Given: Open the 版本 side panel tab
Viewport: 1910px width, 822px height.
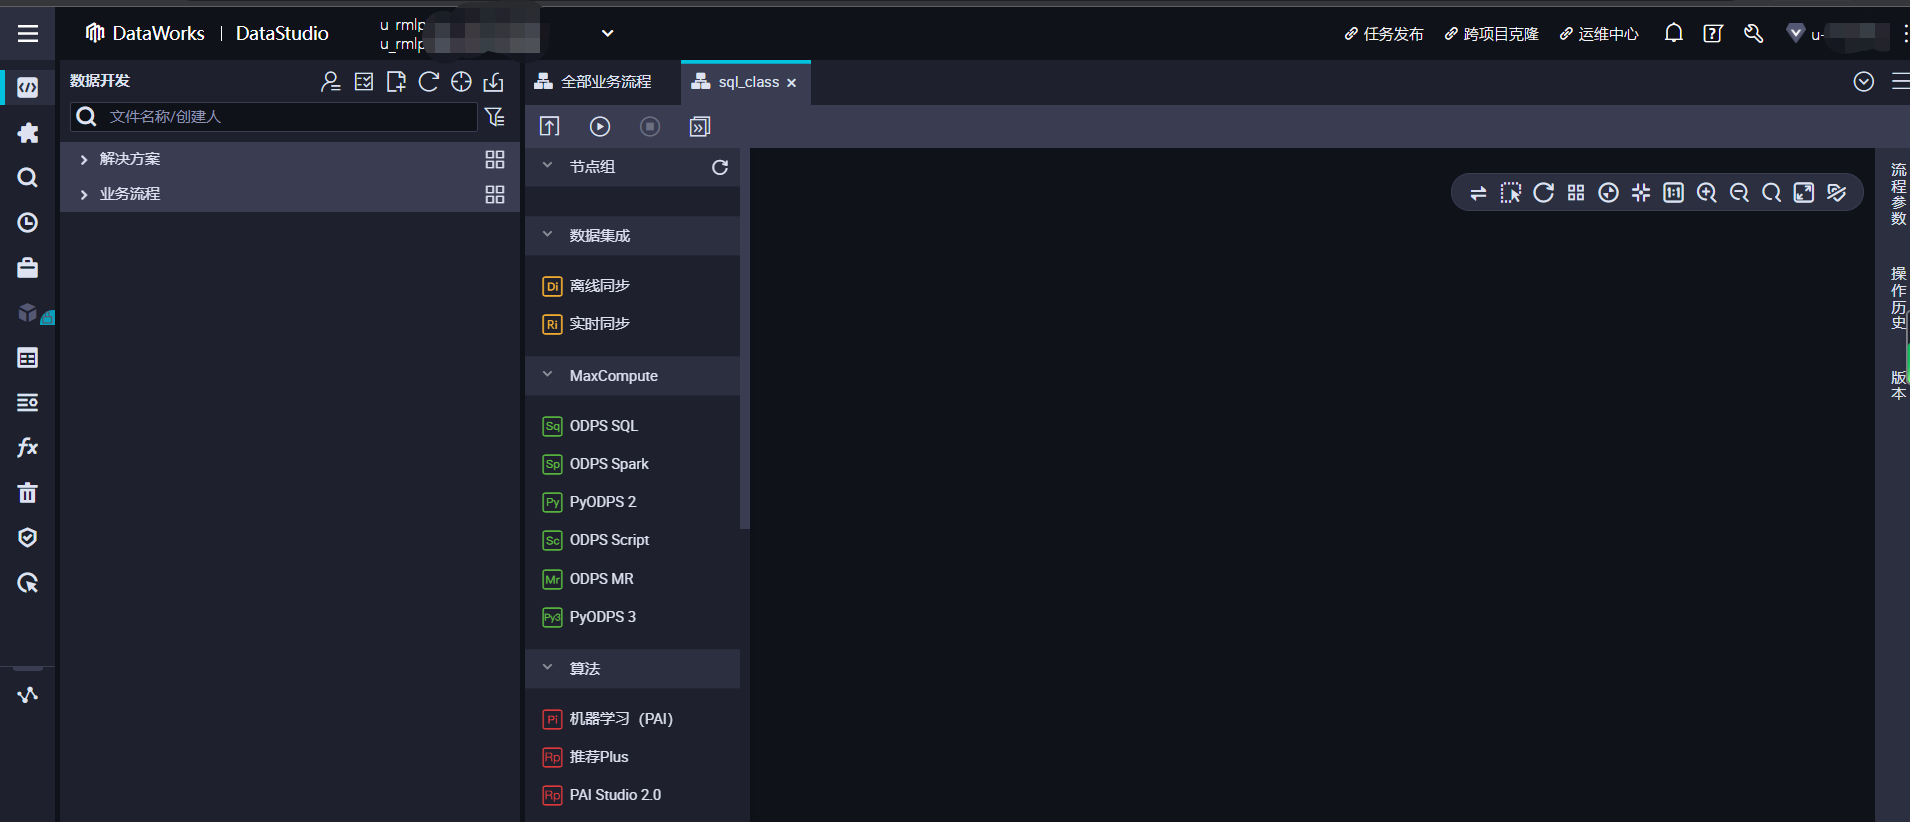Looking at the screenshot, I should 1898,385.
